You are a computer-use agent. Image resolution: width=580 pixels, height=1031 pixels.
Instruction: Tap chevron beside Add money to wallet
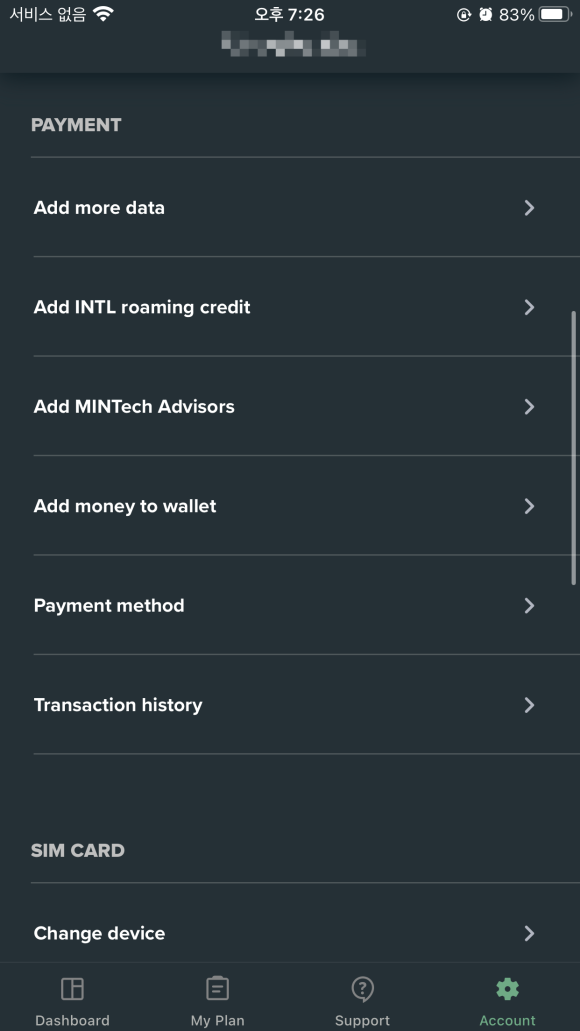pyautogui.click(x=529, y=506)
